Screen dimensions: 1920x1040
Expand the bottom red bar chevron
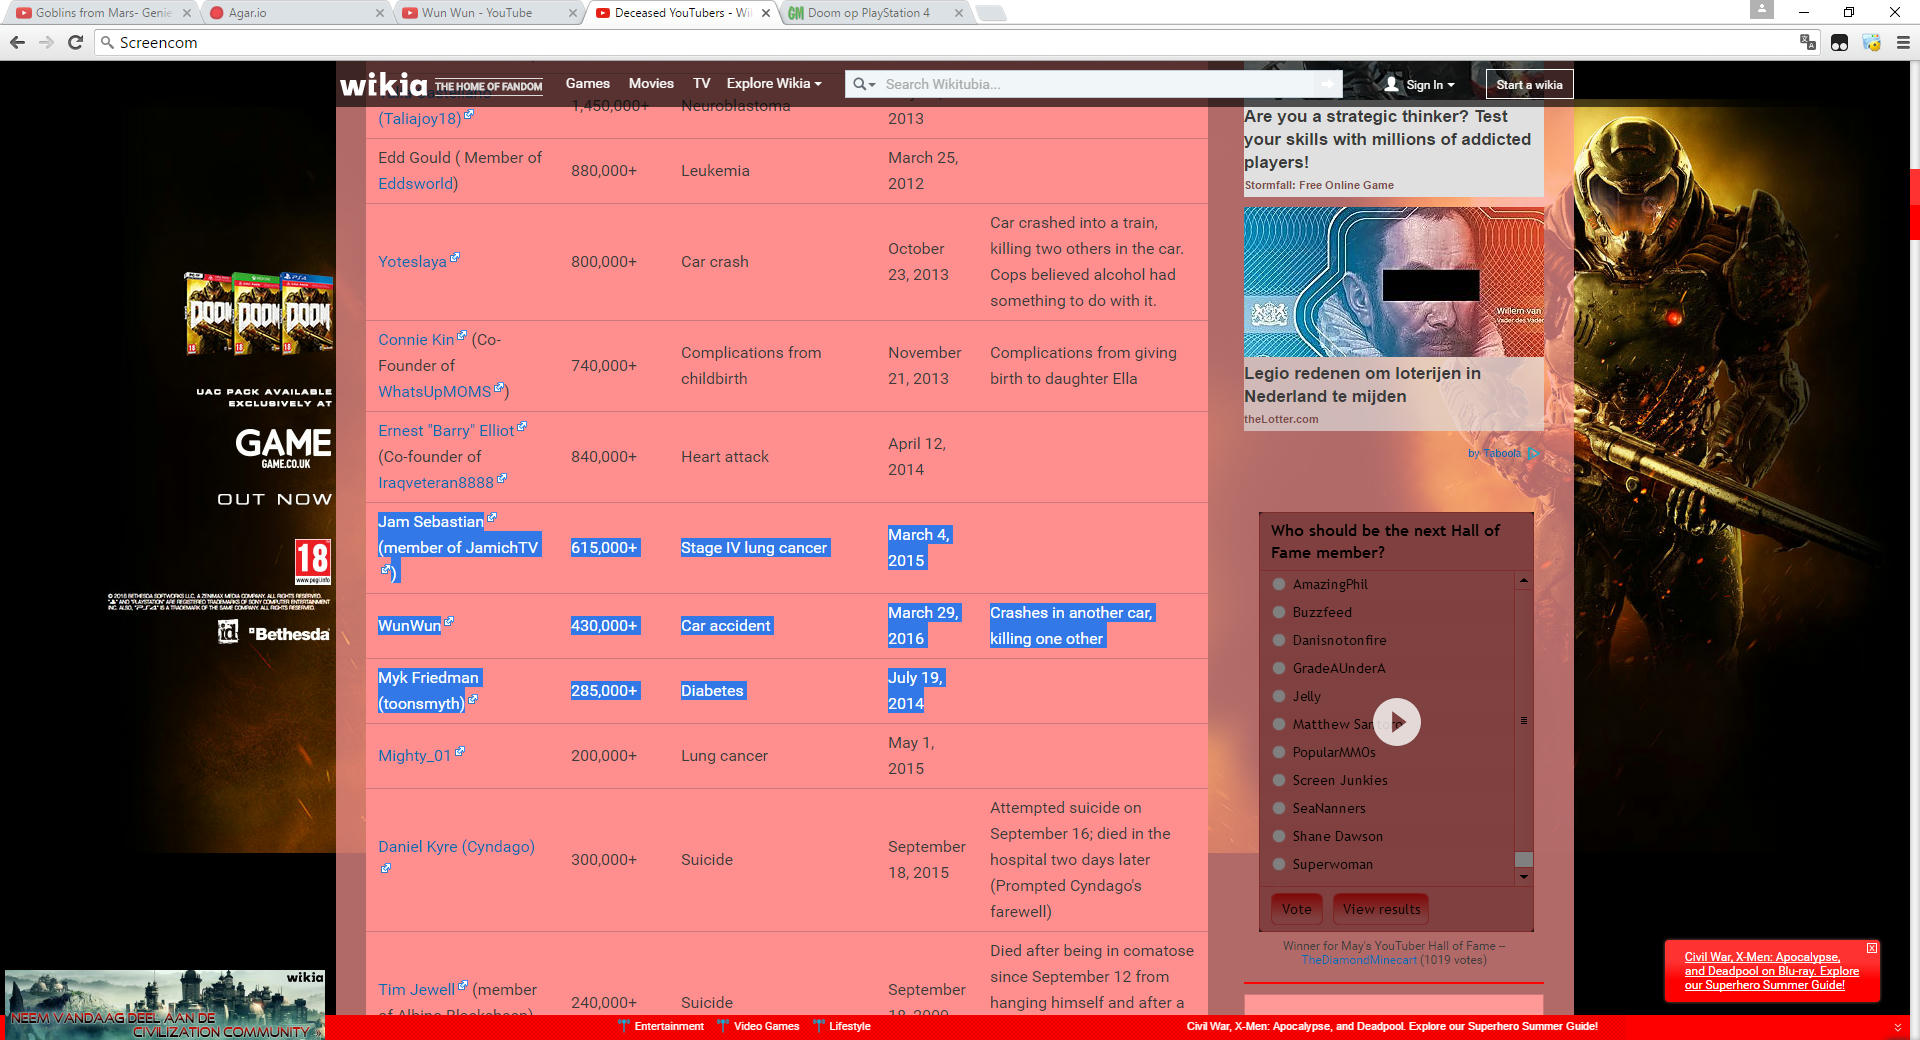pyautogui.click(x=1897, y=1027)
